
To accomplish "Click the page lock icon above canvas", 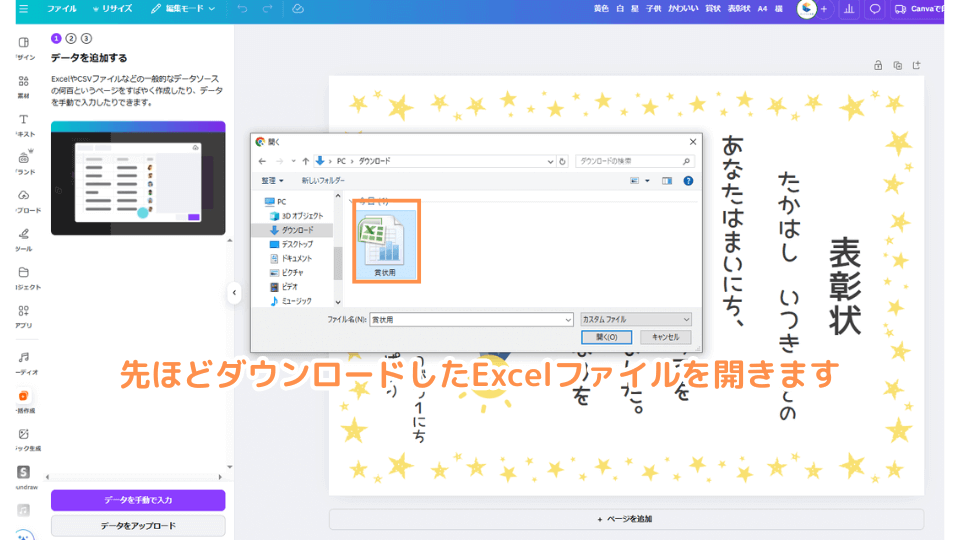I will (x=878, y=66).
